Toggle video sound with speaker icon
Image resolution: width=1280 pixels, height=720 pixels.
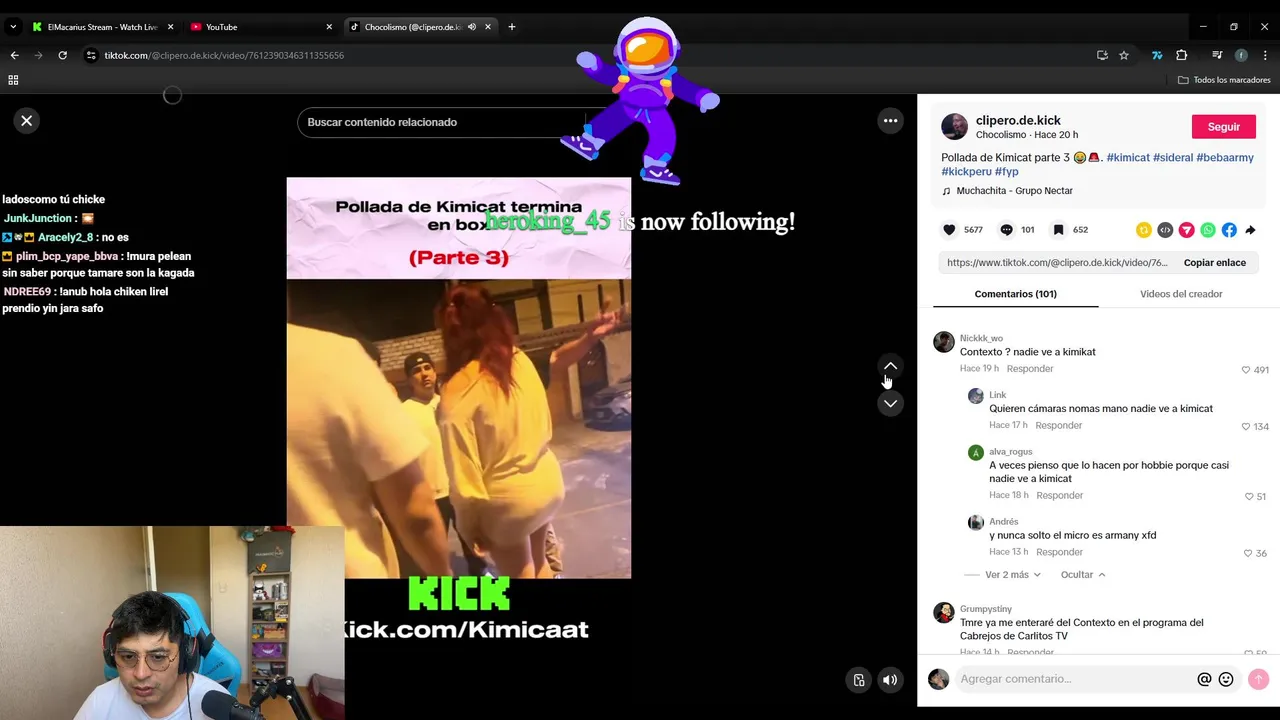pos(890,680)
